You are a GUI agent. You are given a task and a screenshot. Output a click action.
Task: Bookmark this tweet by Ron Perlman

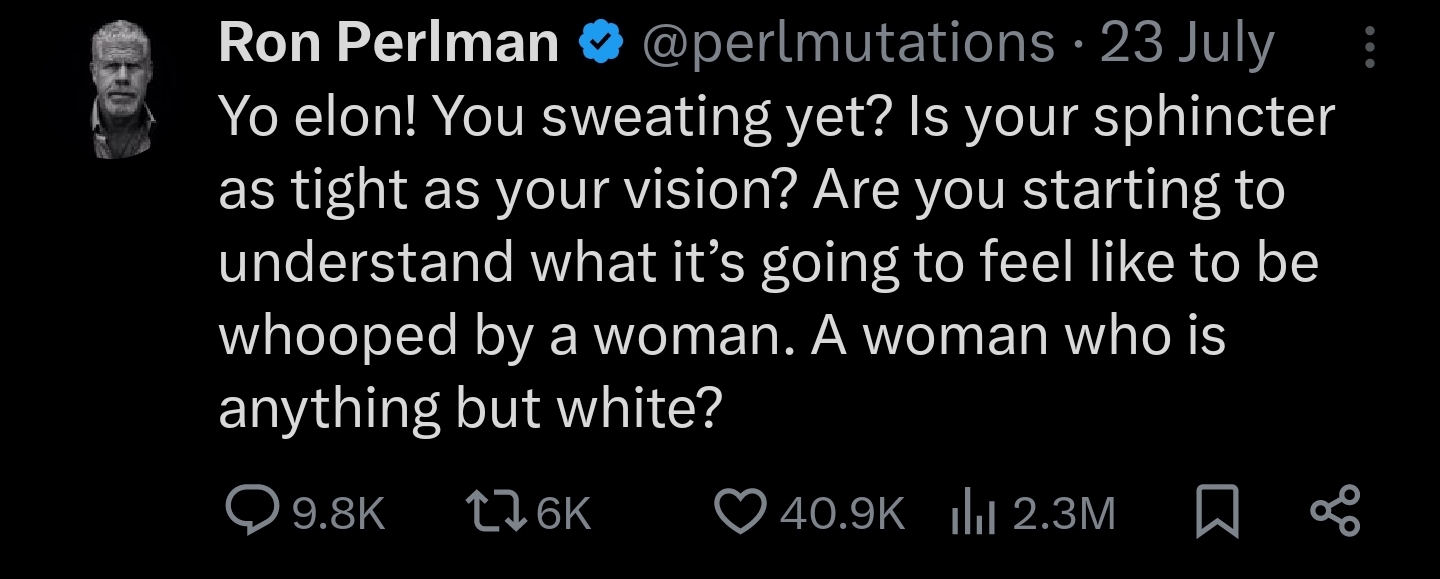[x=1217, y=512]
